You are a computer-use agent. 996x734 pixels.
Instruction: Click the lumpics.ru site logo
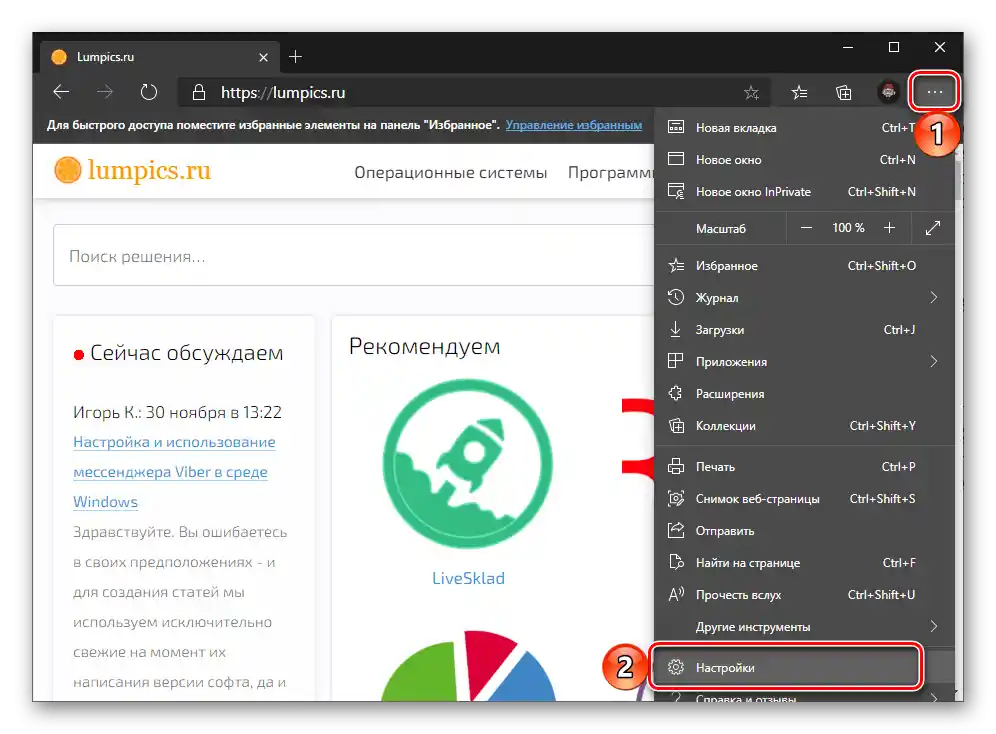pyautogui.click(x=133, y=170)
